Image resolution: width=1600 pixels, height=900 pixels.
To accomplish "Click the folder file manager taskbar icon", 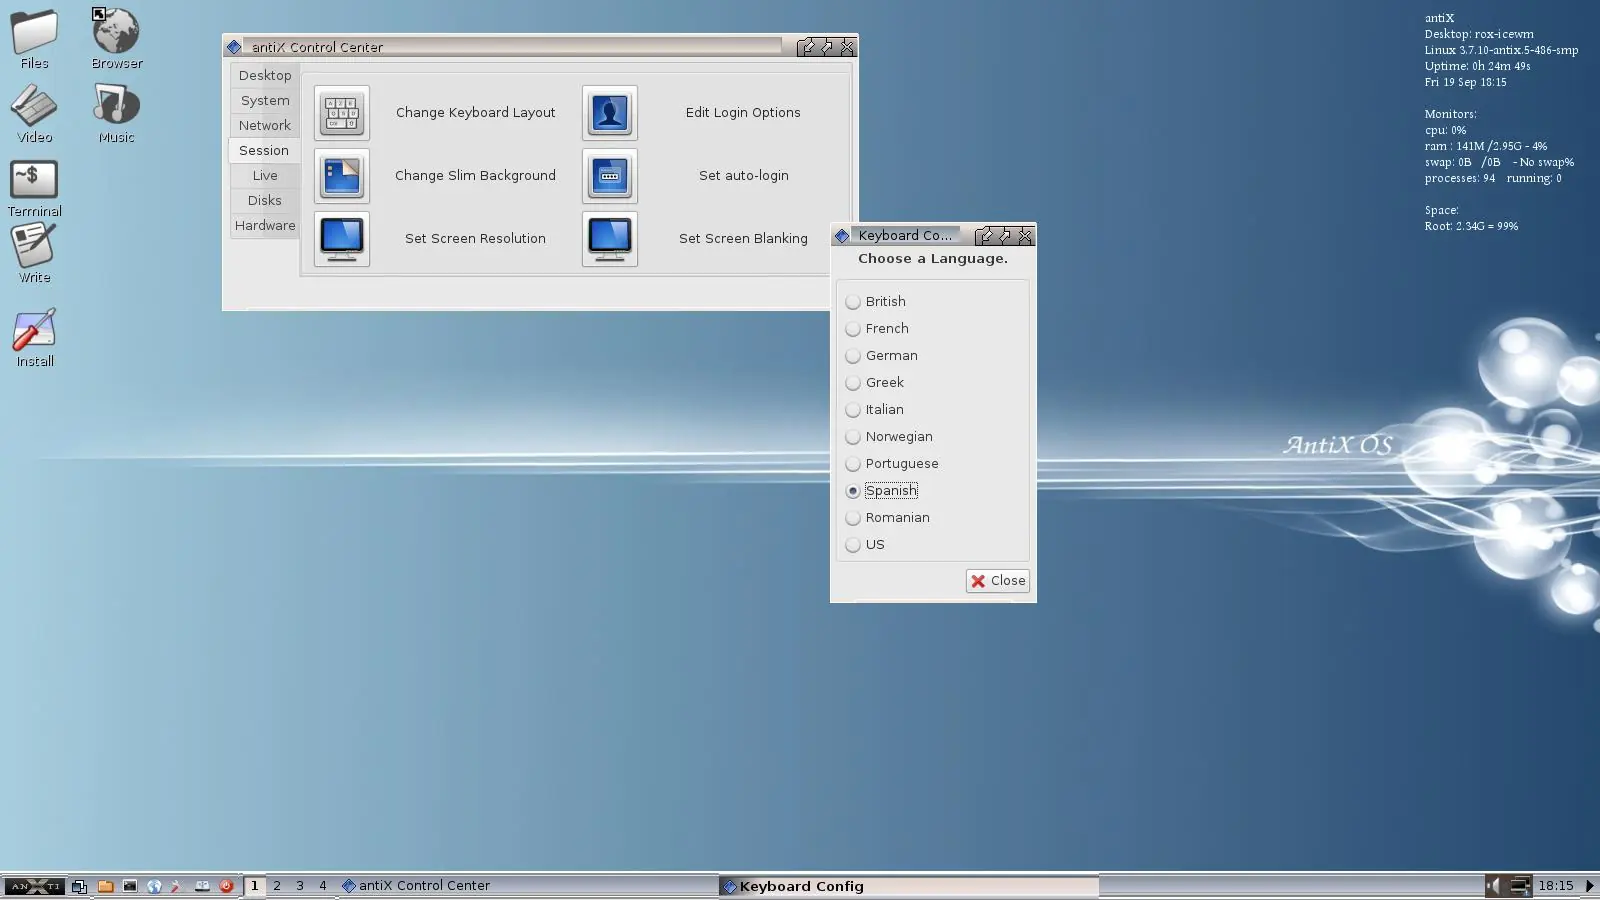I will [x=105, y=886].
